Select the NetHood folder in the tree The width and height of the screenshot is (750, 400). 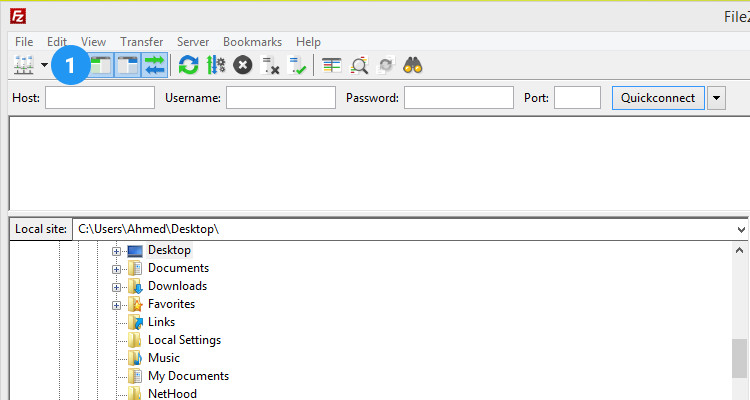[172, 394]
